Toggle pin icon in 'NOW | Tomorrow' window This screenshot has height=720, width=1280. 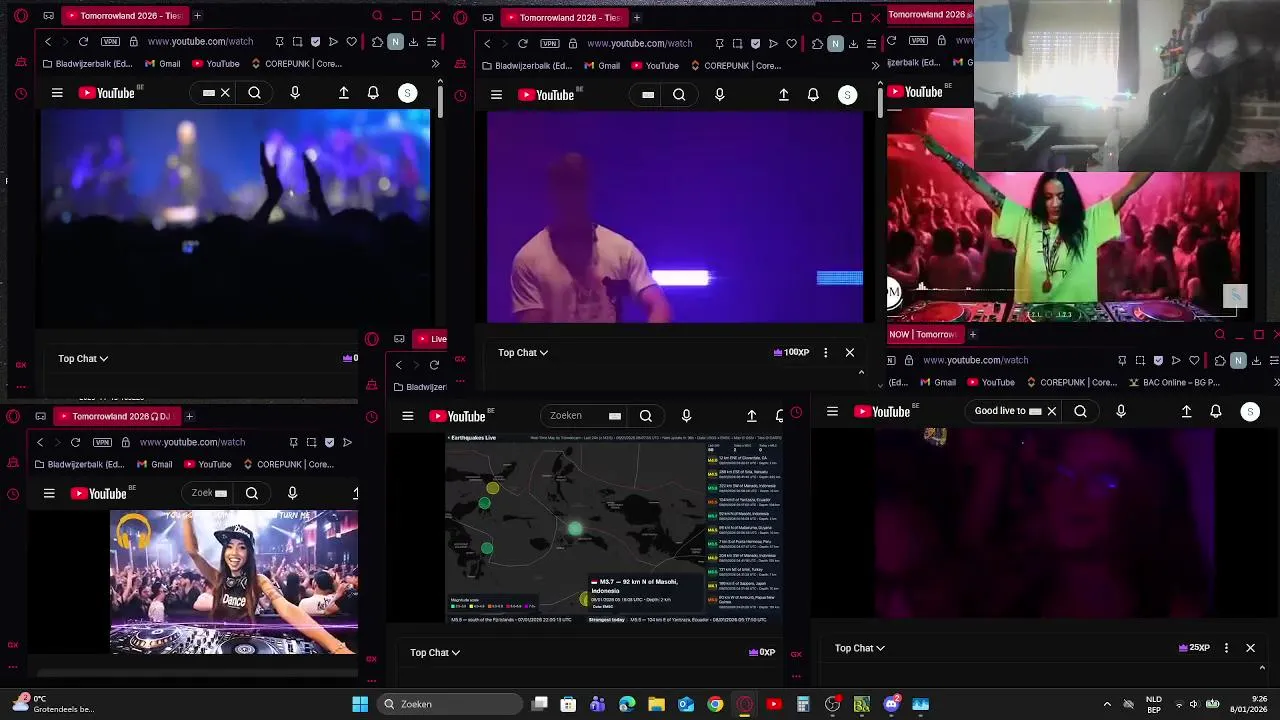1122,360
